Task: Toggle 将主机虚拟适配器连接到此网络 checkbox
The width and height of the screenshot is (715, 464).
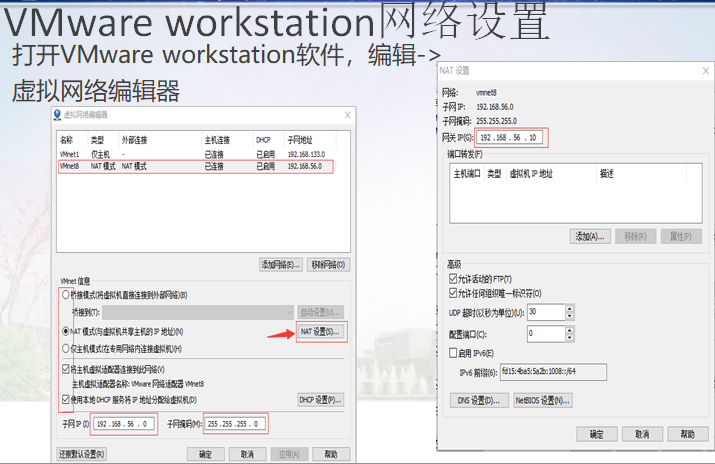Action: pos(66,369)
